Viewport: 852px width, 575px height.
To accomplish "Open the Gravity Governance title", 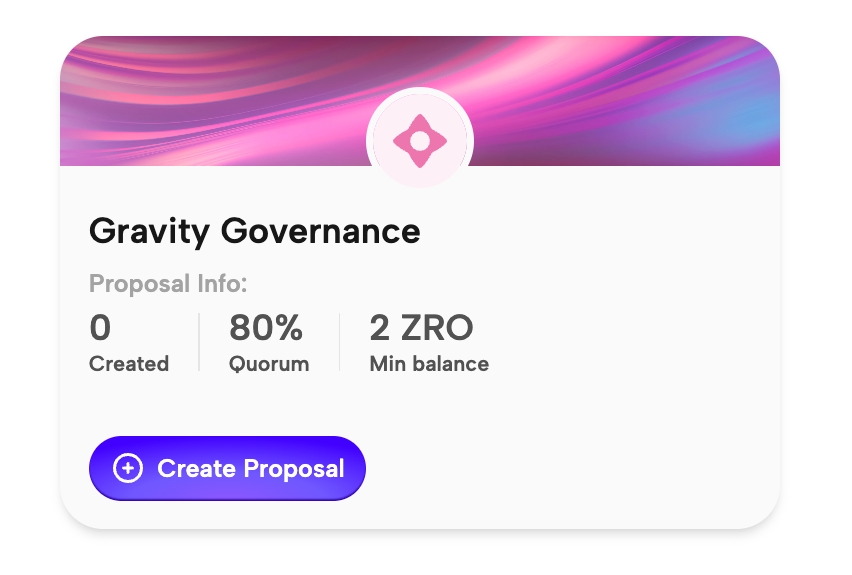I will 254,232.
